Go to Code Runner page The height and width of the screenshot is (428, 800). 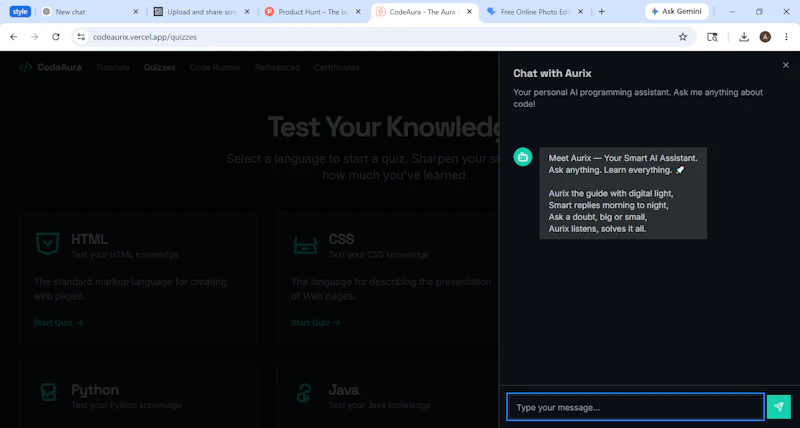[x=215, y=67]
